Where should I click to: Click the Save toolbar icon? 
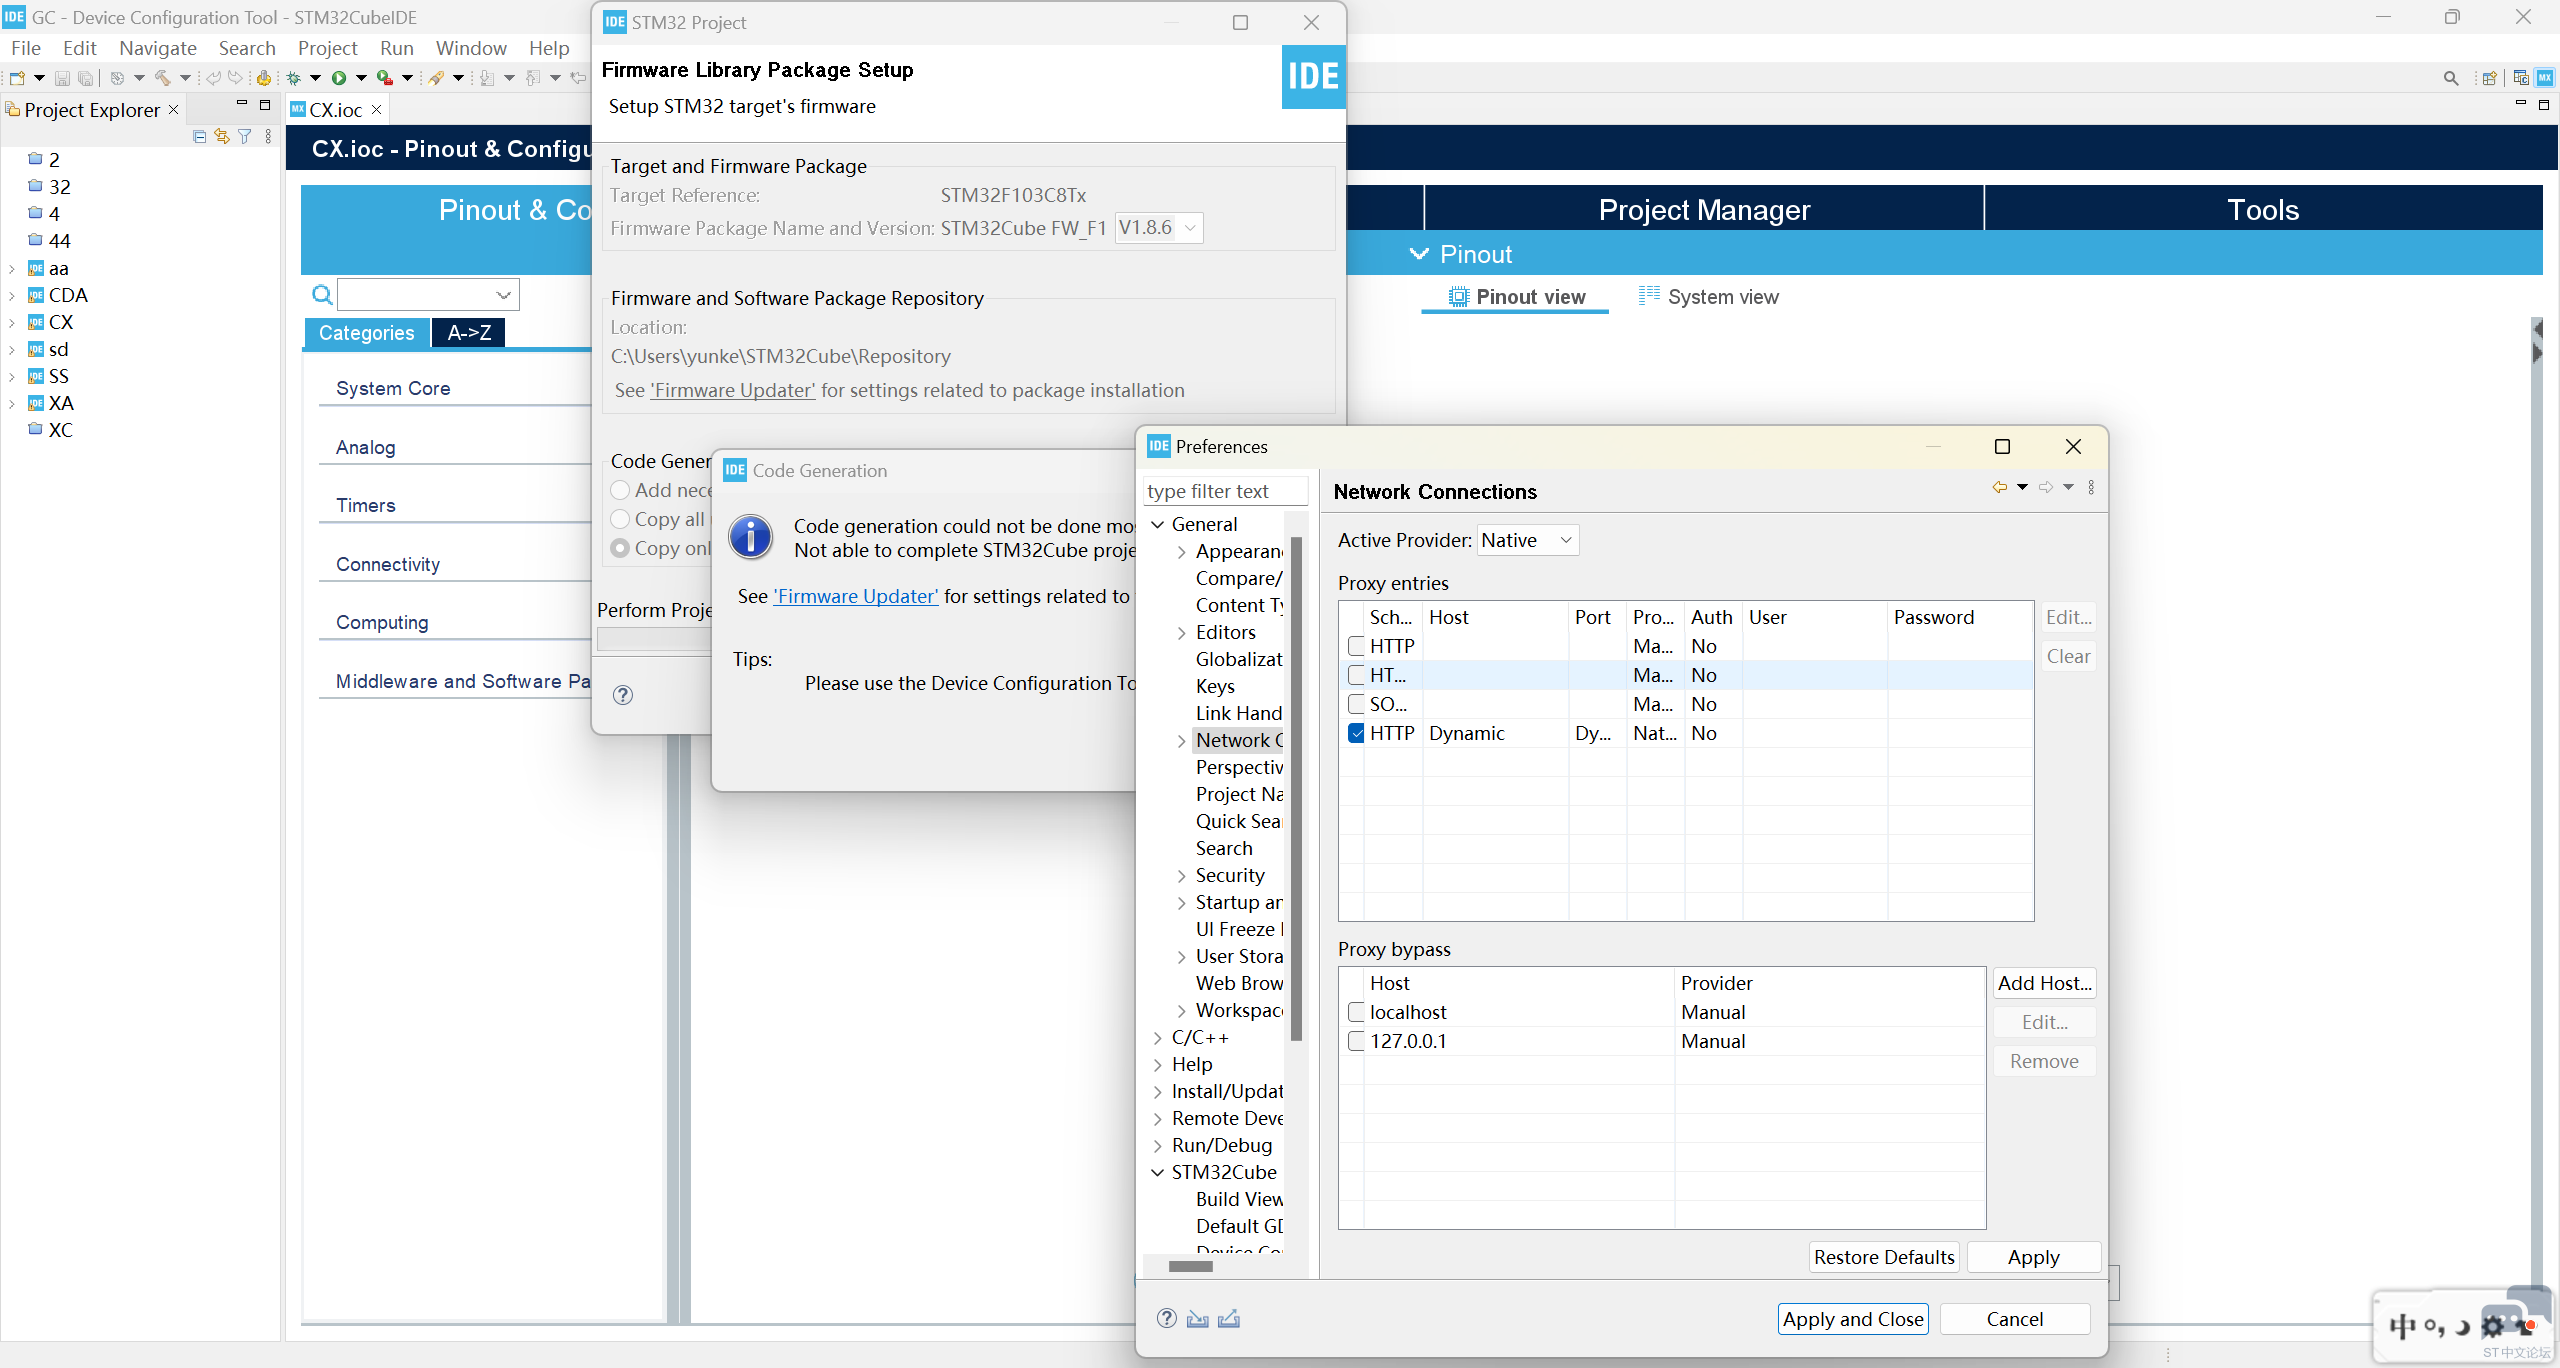coord(62,78)
